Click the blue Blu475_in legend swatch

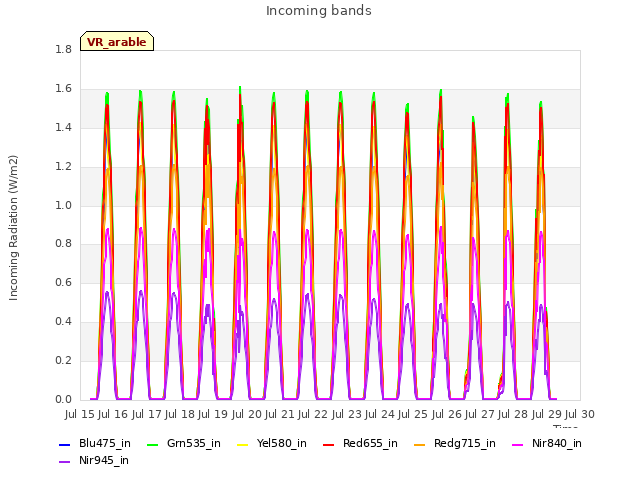(65, 444)
